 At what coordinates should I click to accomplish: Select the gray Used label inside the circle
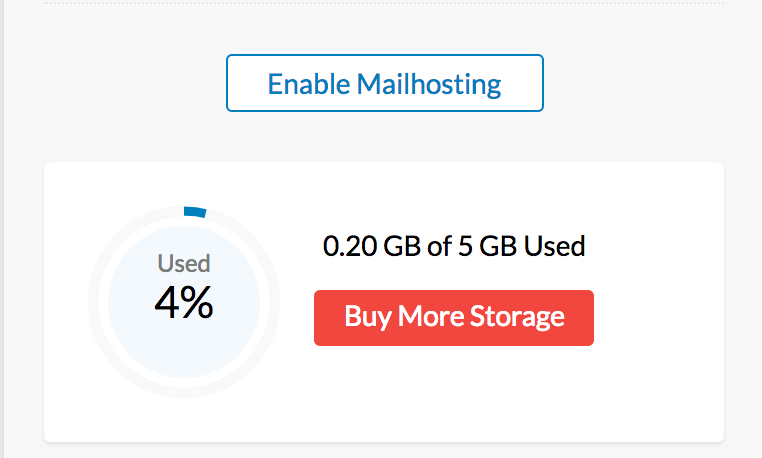[x=184, y=264]
